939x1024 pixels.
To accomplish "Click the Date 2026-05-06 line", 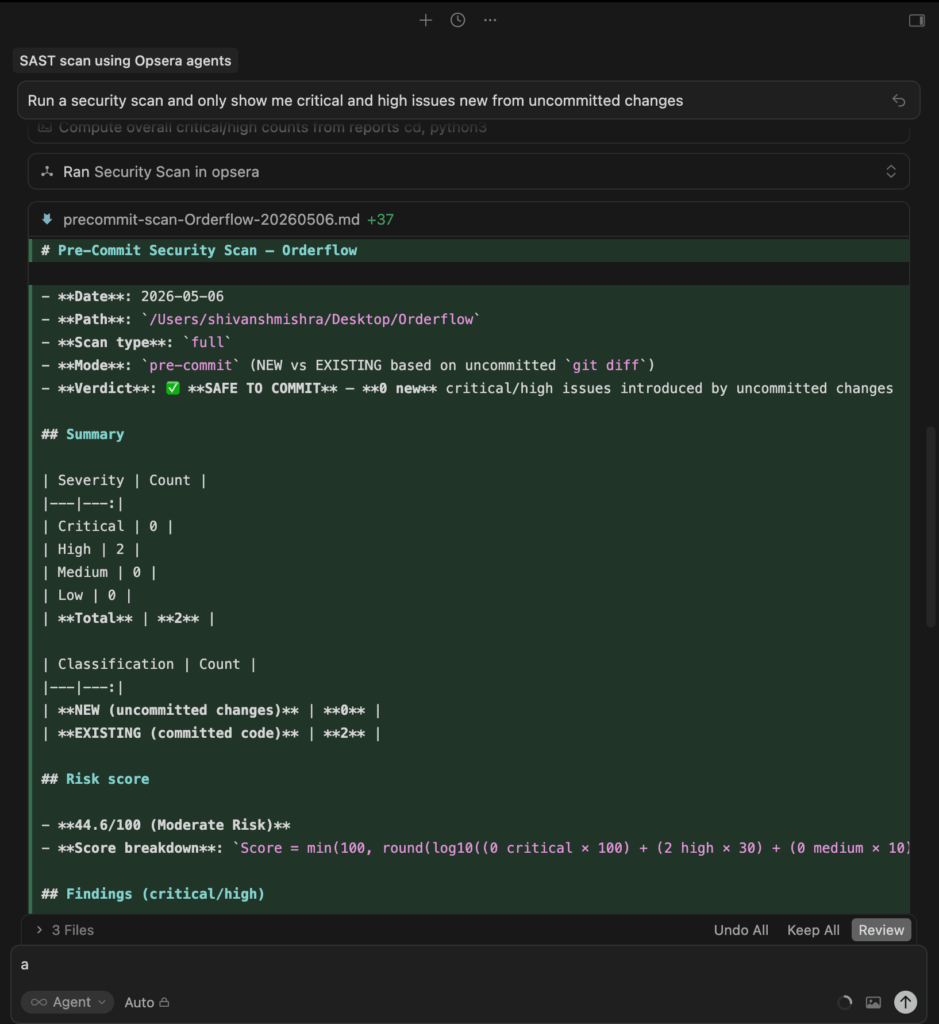I will coord(133,296).
